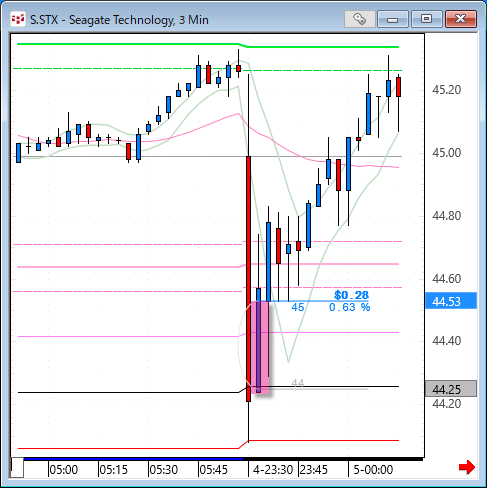Click the chart link chain icon

pos(360,19)
